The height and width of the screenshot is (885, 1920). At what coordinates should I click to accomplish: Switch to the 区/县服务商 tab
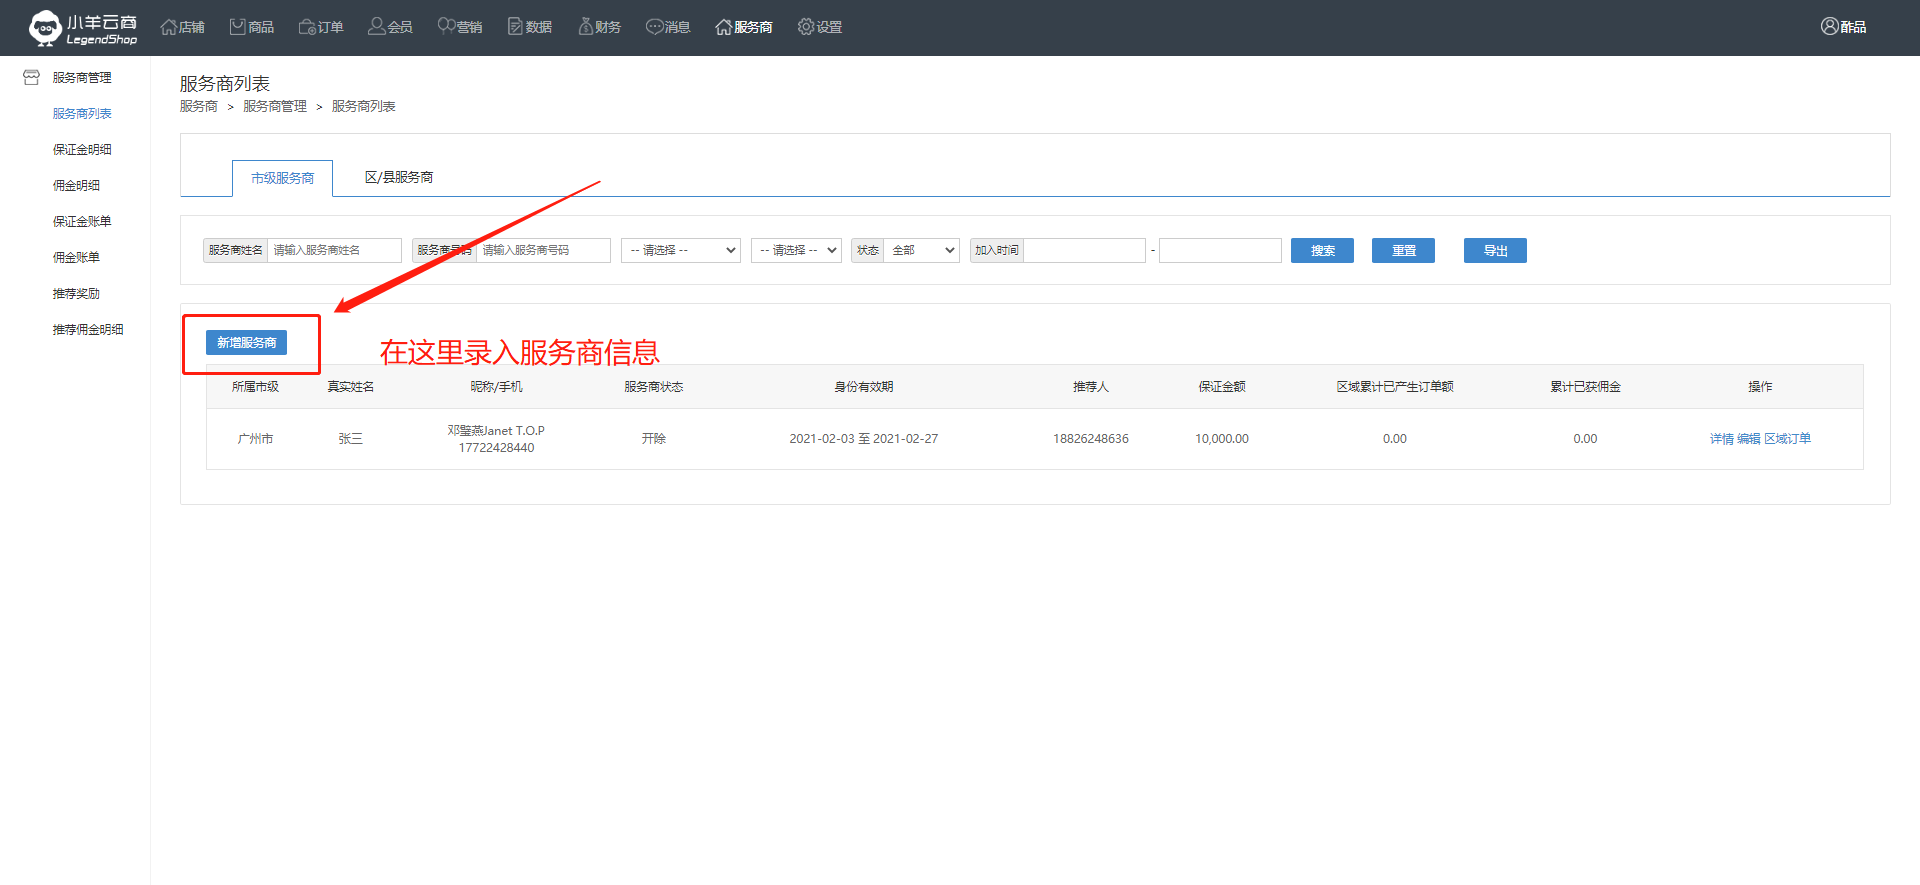coord(399,177)
